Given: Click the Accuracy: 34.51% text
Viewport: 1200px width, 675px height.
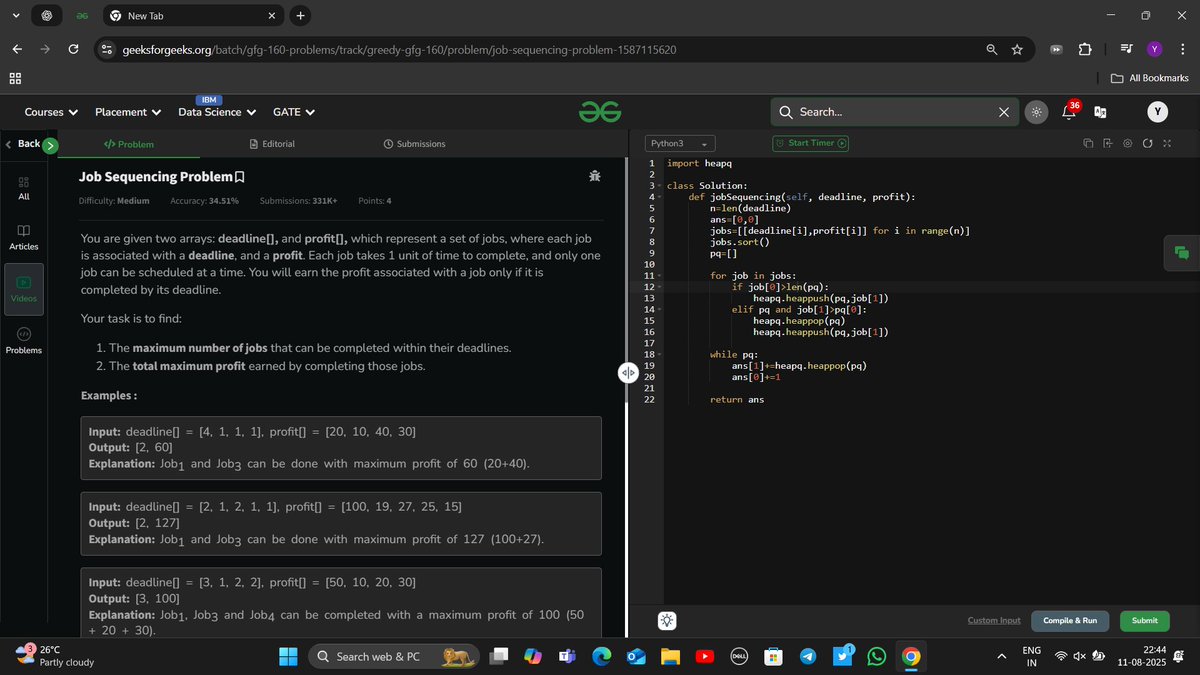Looking at the screenshot, I should pos(204,201).
